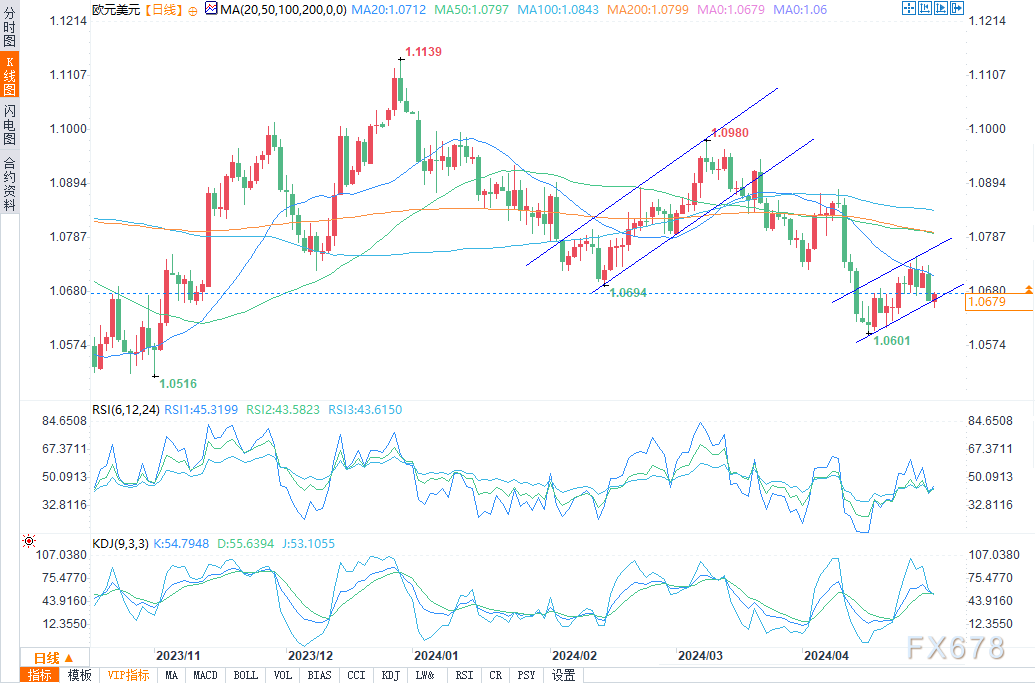Click the crosshair cursor icon at top right
Screen dimensions: 1035x683
[x=909, y=8]
